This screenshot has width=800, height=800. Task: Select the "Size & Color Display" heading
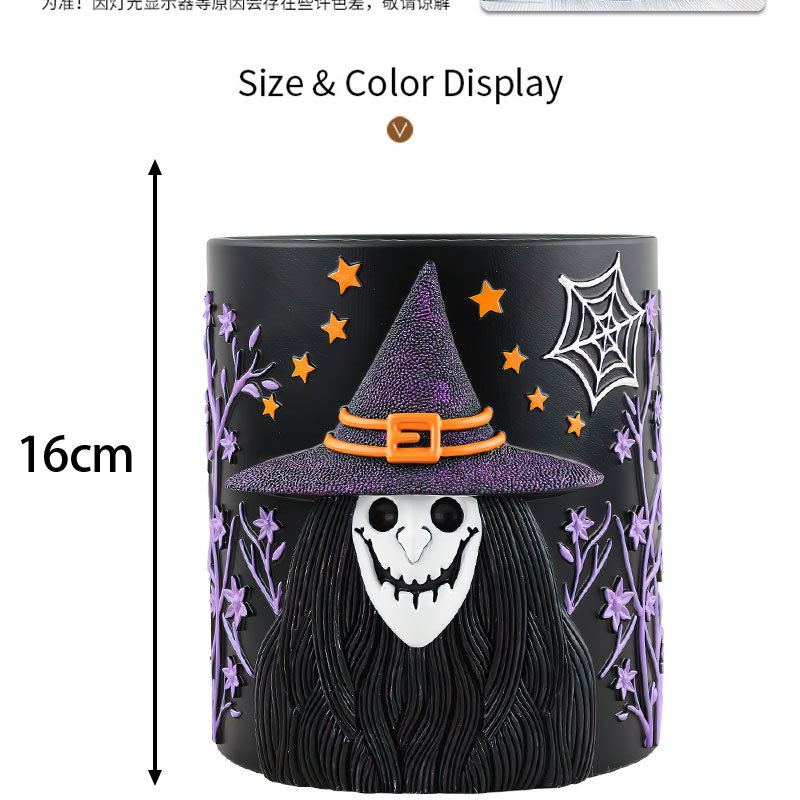400,84
